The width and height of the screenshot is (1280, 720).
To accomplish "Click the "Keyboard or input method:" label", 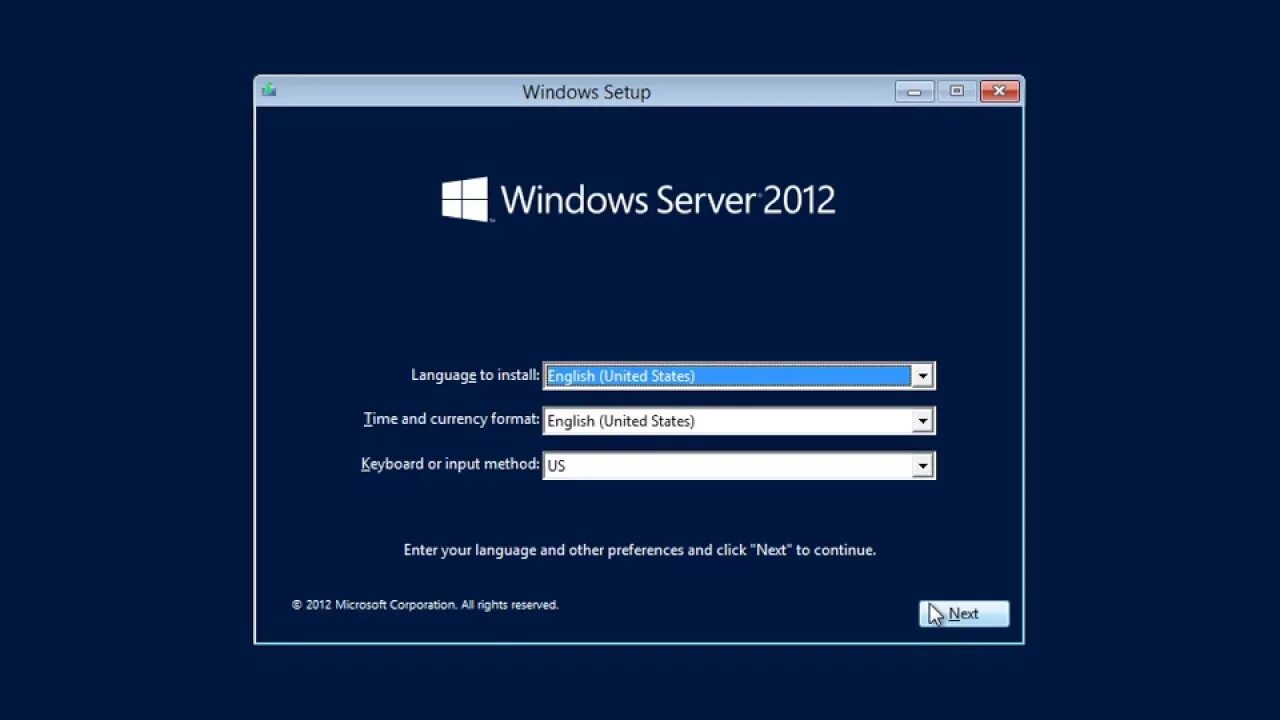I will pos(450,464).
